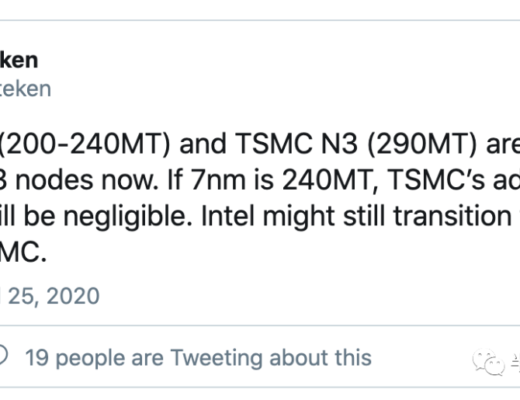Click the year '2020' in the timestamp
Image resolution: width=520 pixels, height=400 pixels.
click(73, 296)
